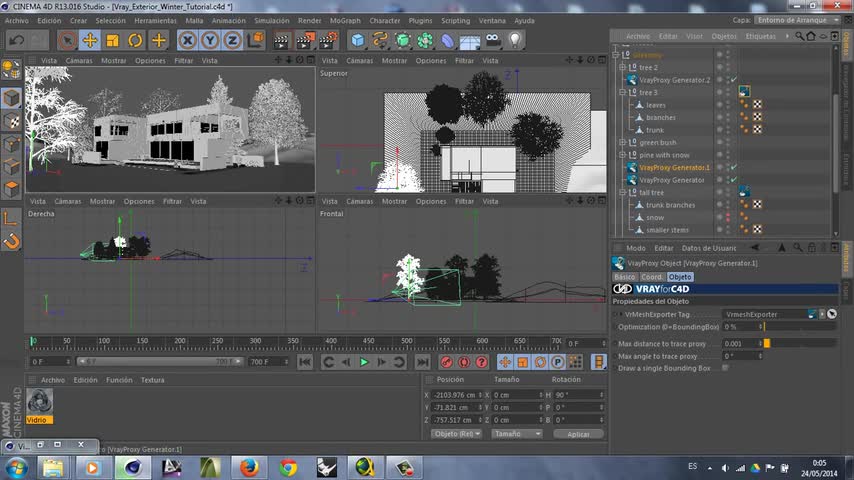This screenshot has height=480, width=854.
Task: Add a Cube primitive object
Action: point(357,40)
